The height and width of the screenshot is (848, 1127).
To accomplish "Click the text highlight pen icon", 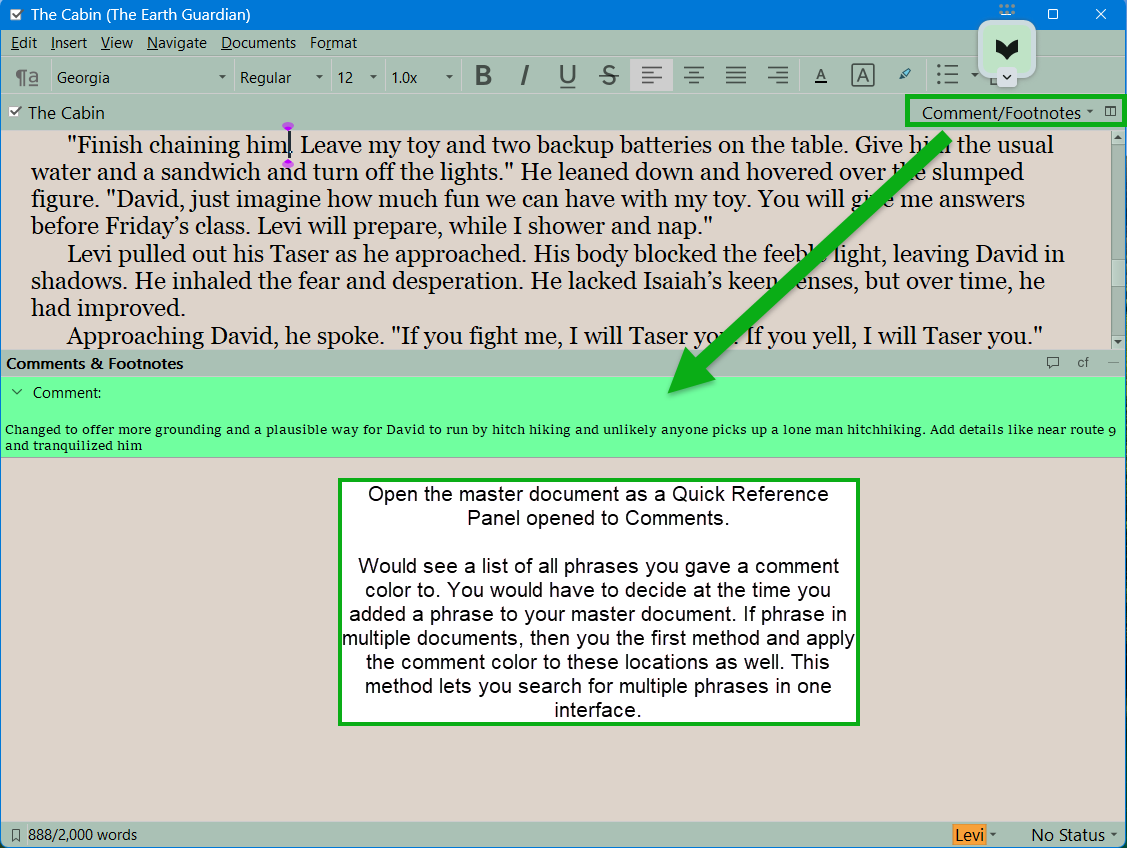I will pyautogui.click(x=905, y=75).
